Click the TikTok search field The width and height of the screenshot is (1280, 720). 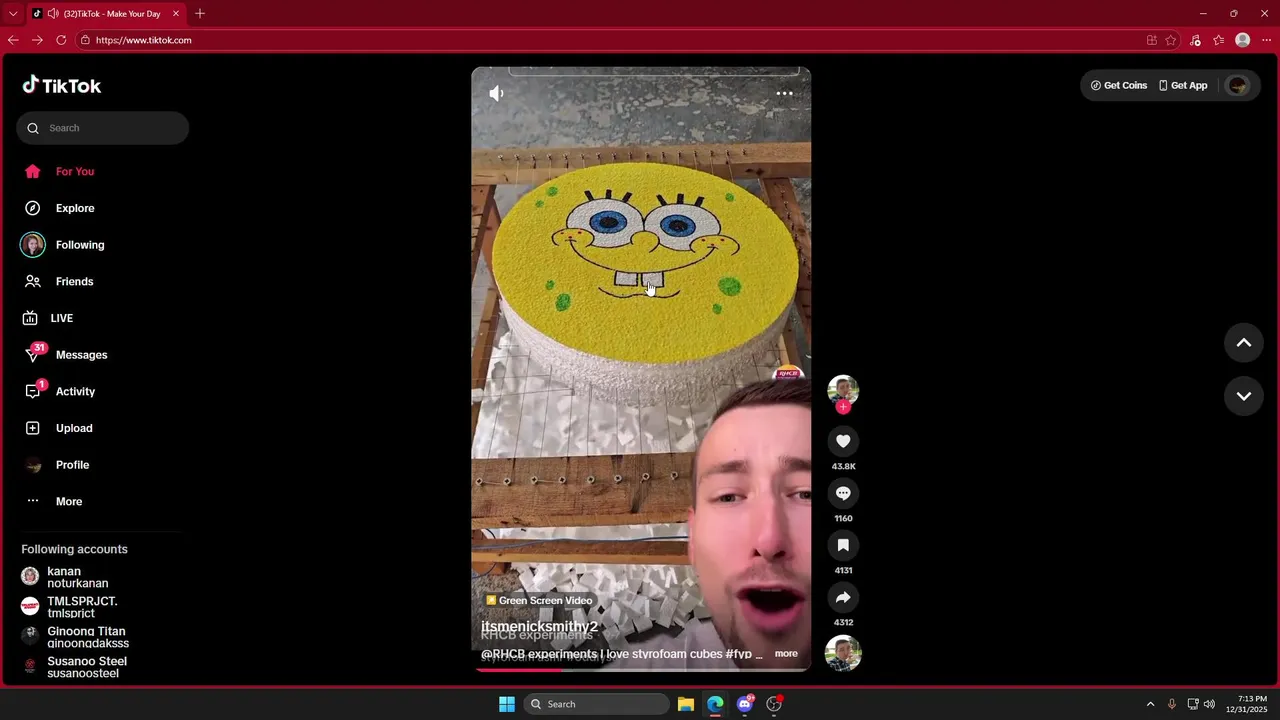[102, 128]
